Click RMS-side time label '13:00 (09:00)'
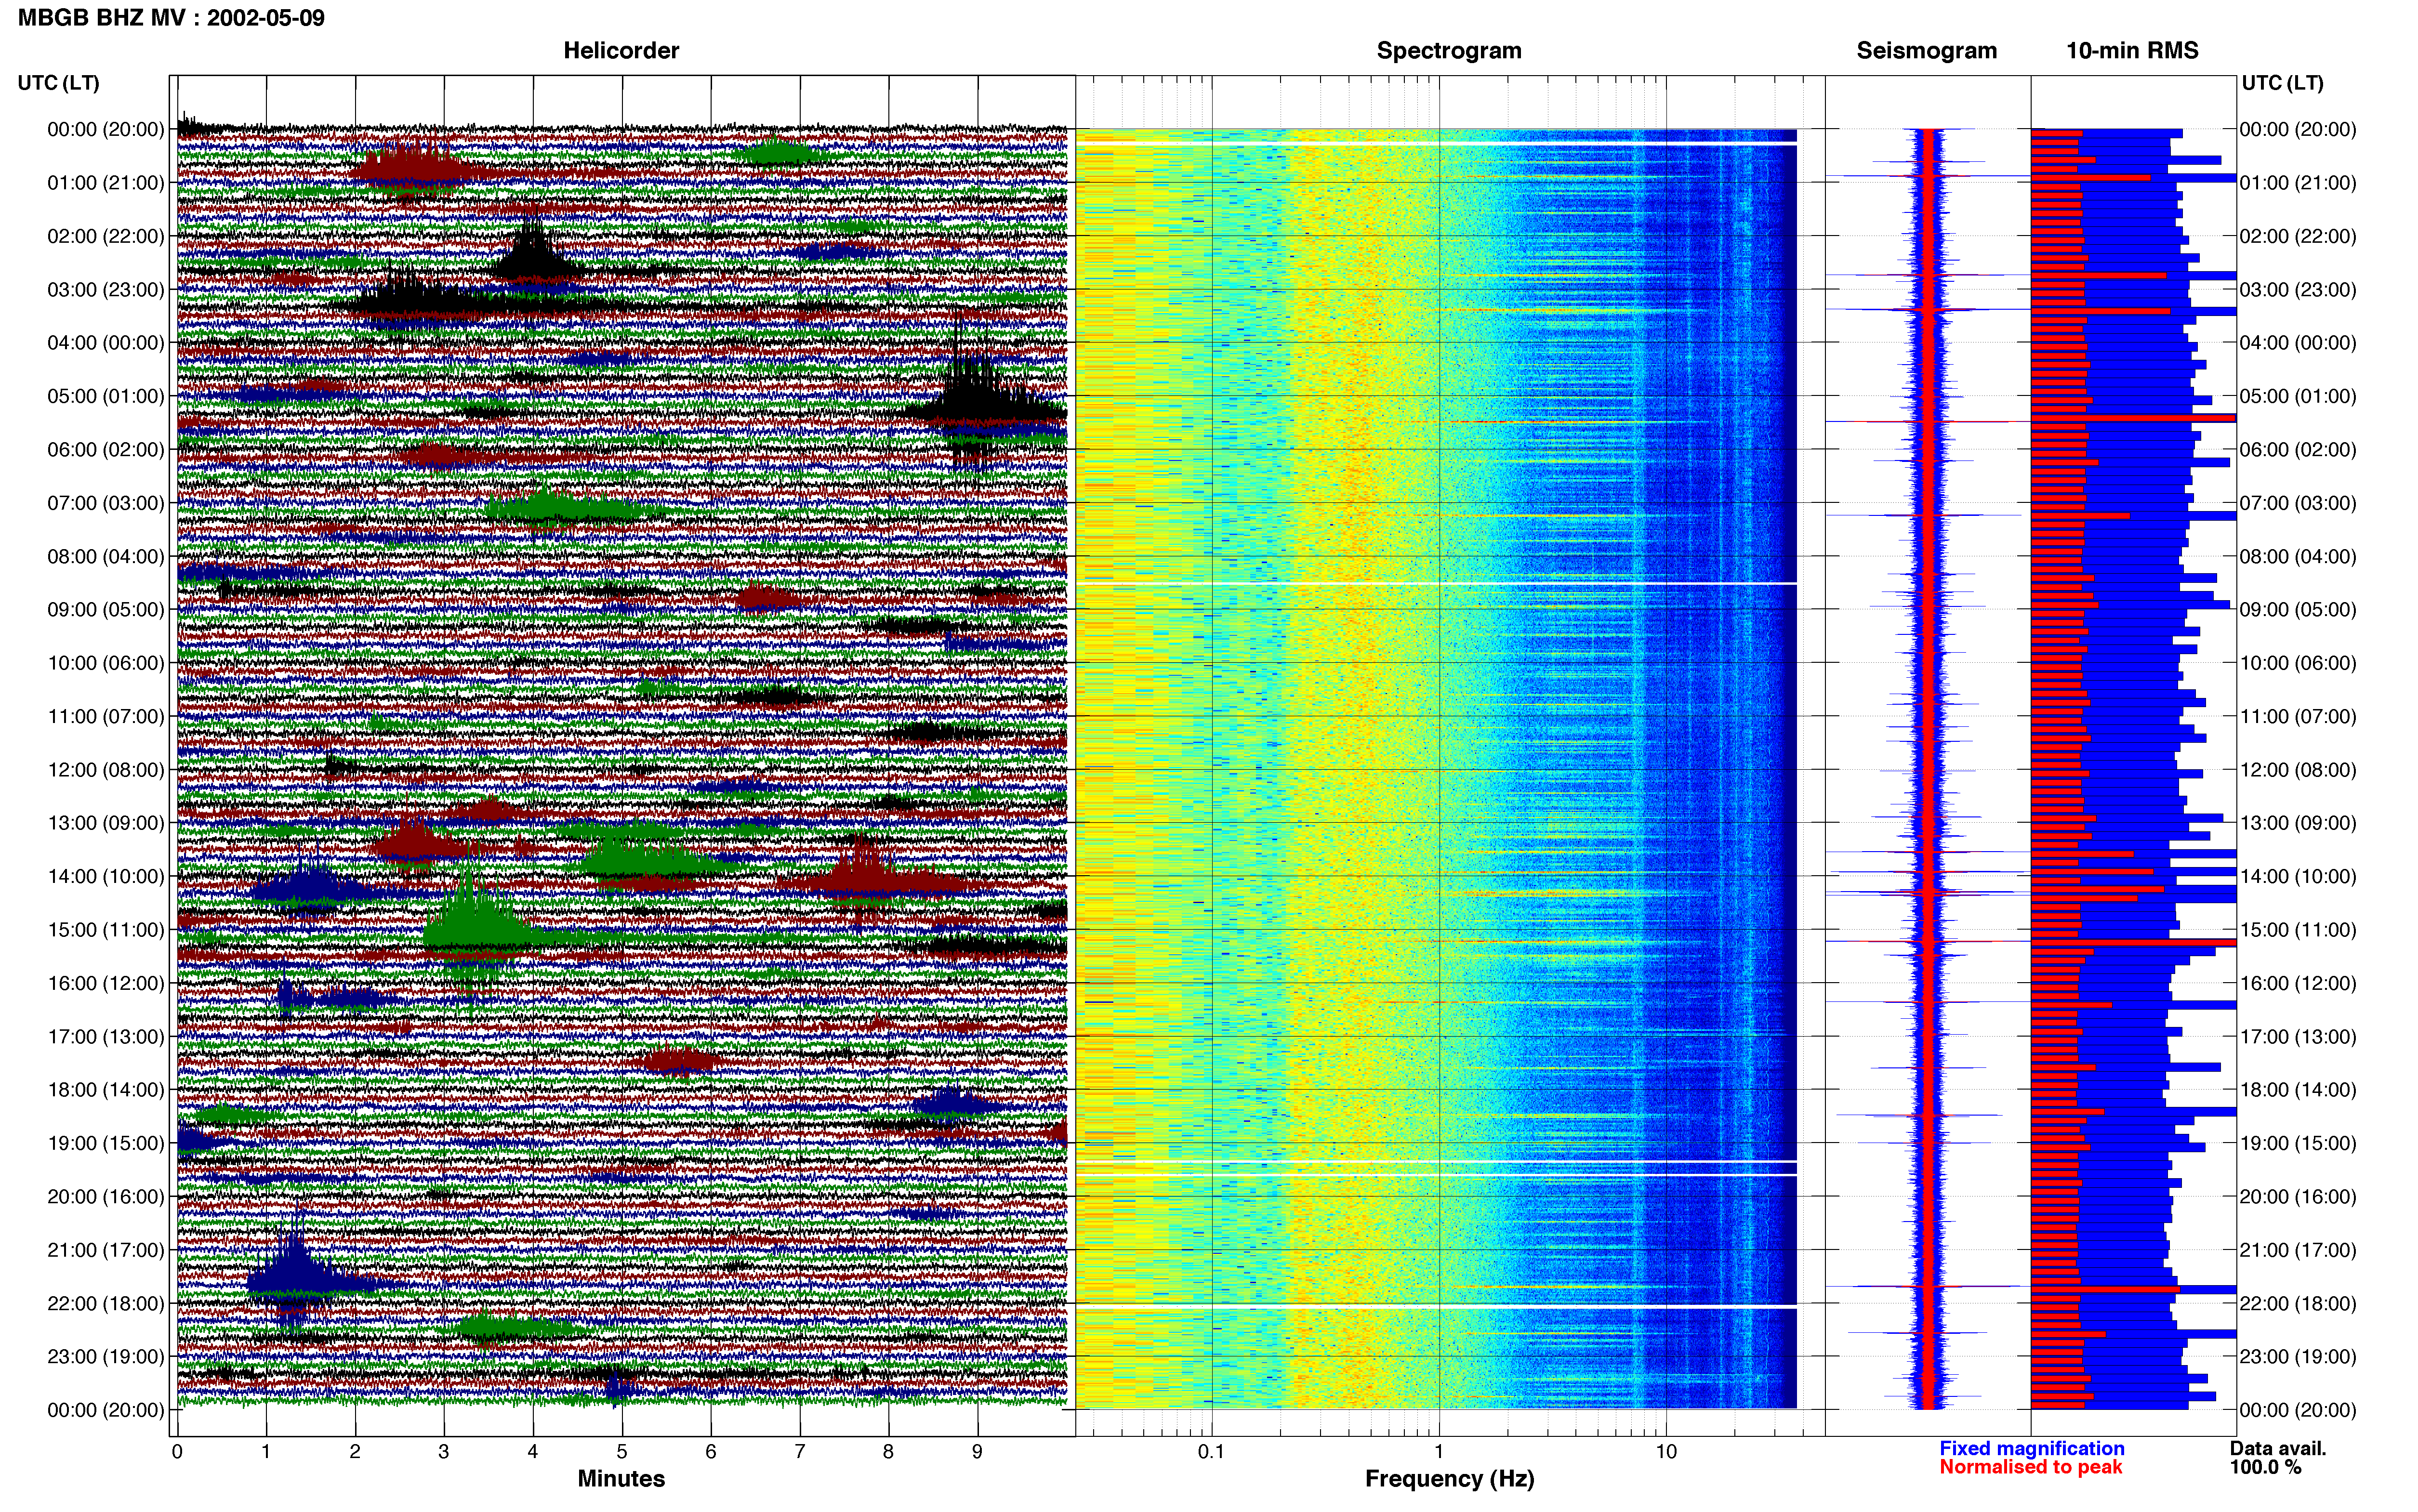 click(2298, 823)
